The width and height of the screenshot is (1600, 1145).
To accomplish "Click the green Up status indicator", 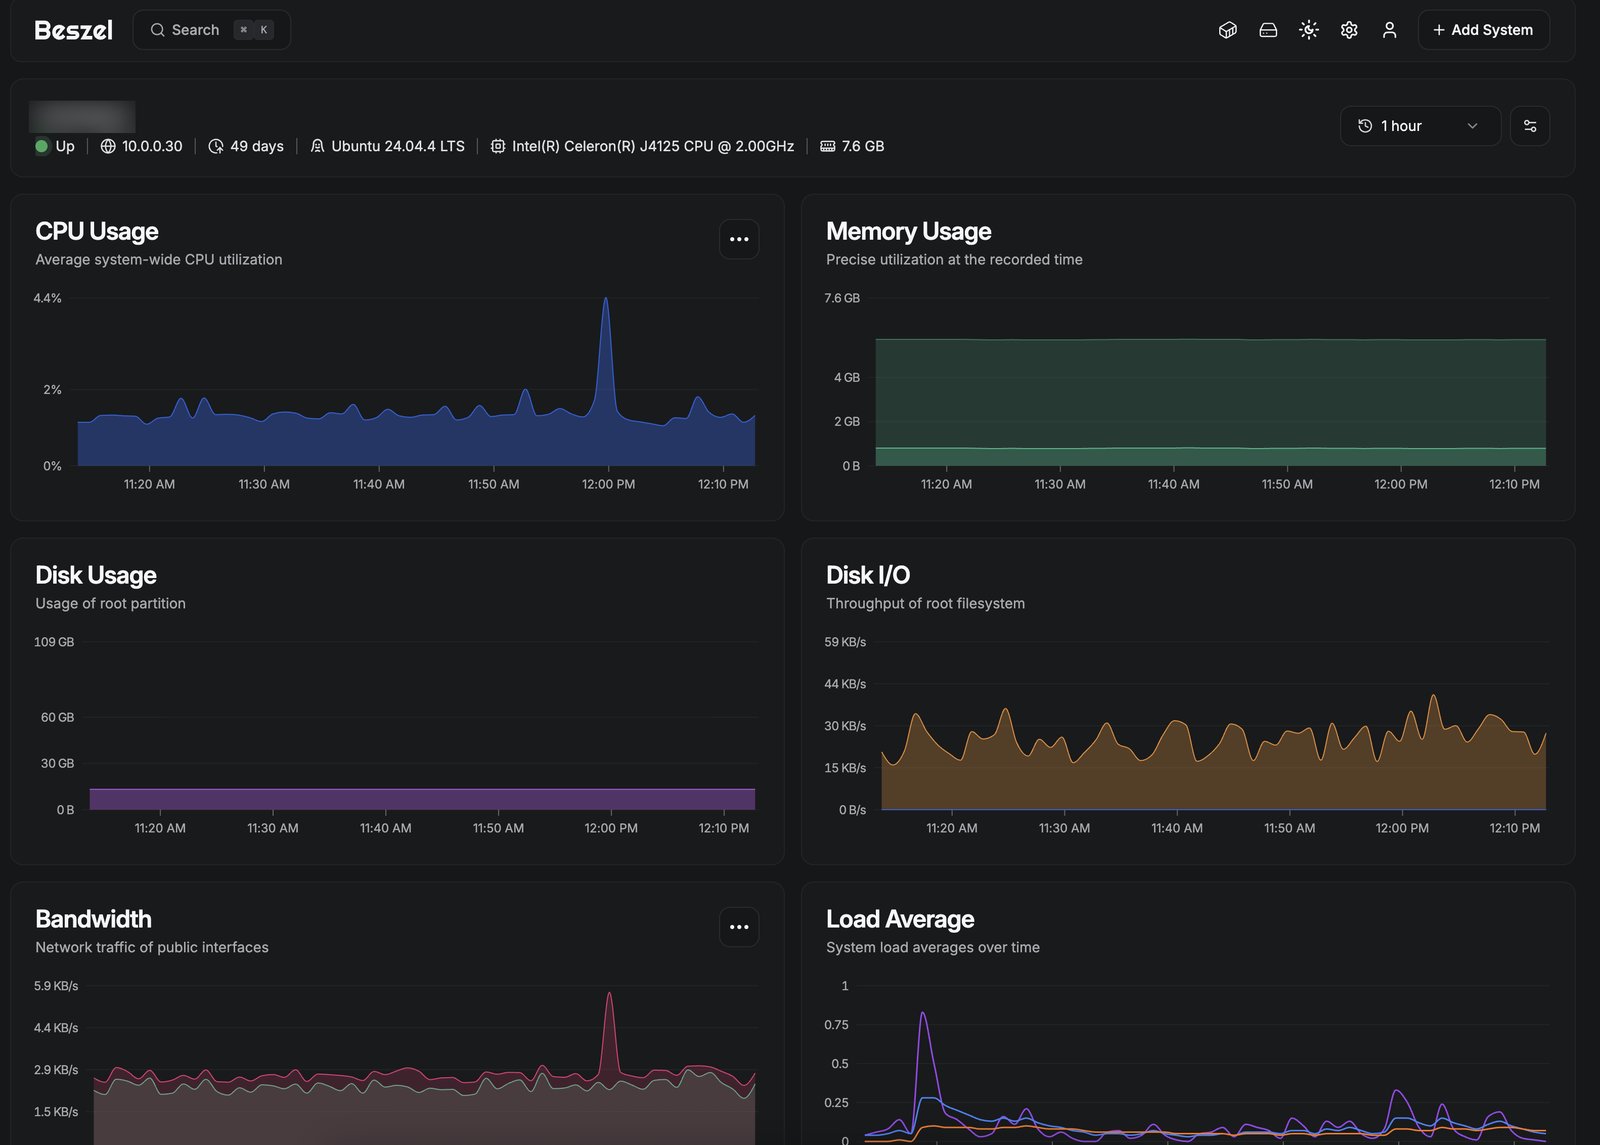I will [42, 146].
